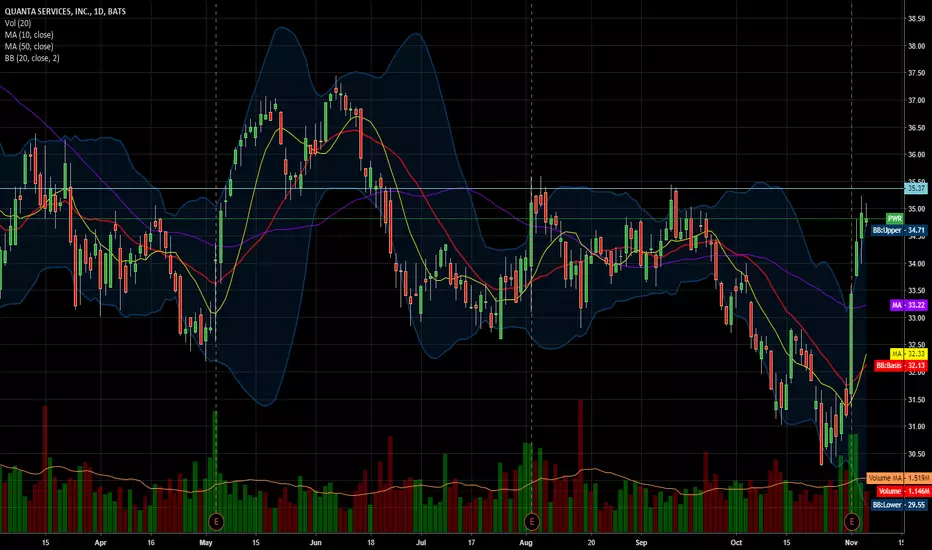Open the May earnings 'E' marker
Image resolution: width=932 pixels, height=550 pixels.
coord(216,522)
